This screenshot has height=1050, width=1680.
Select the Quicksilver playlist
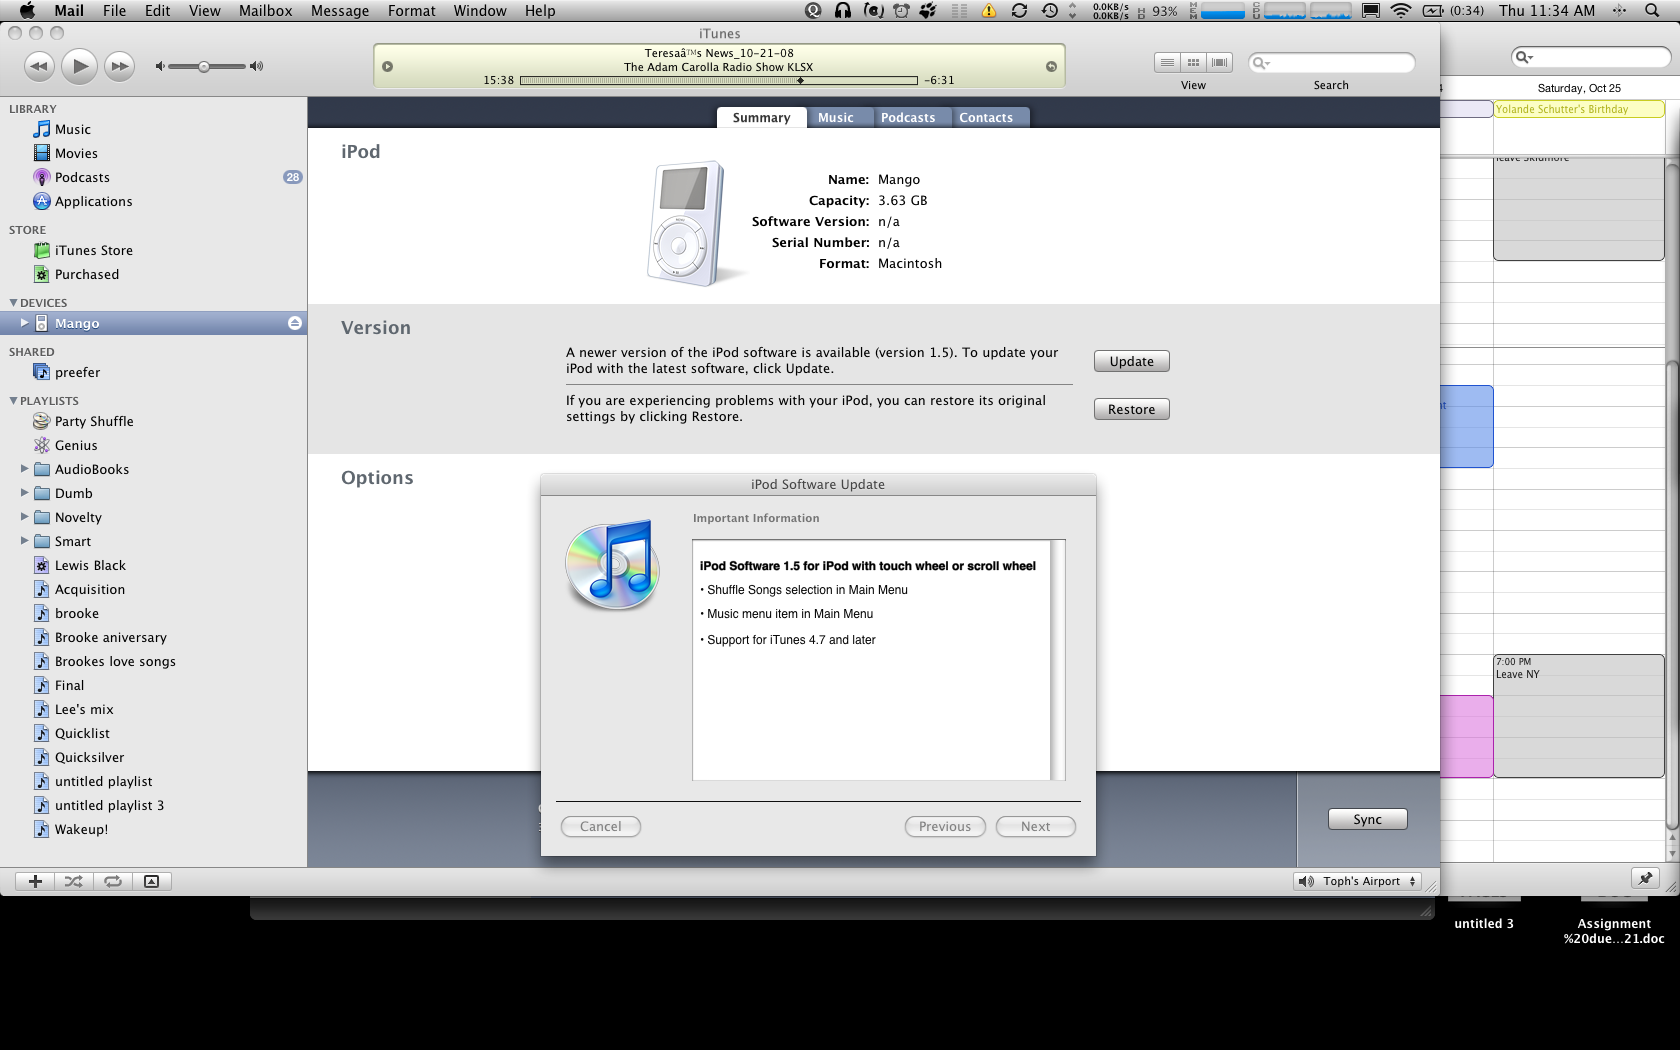click(x=153, y=757)
